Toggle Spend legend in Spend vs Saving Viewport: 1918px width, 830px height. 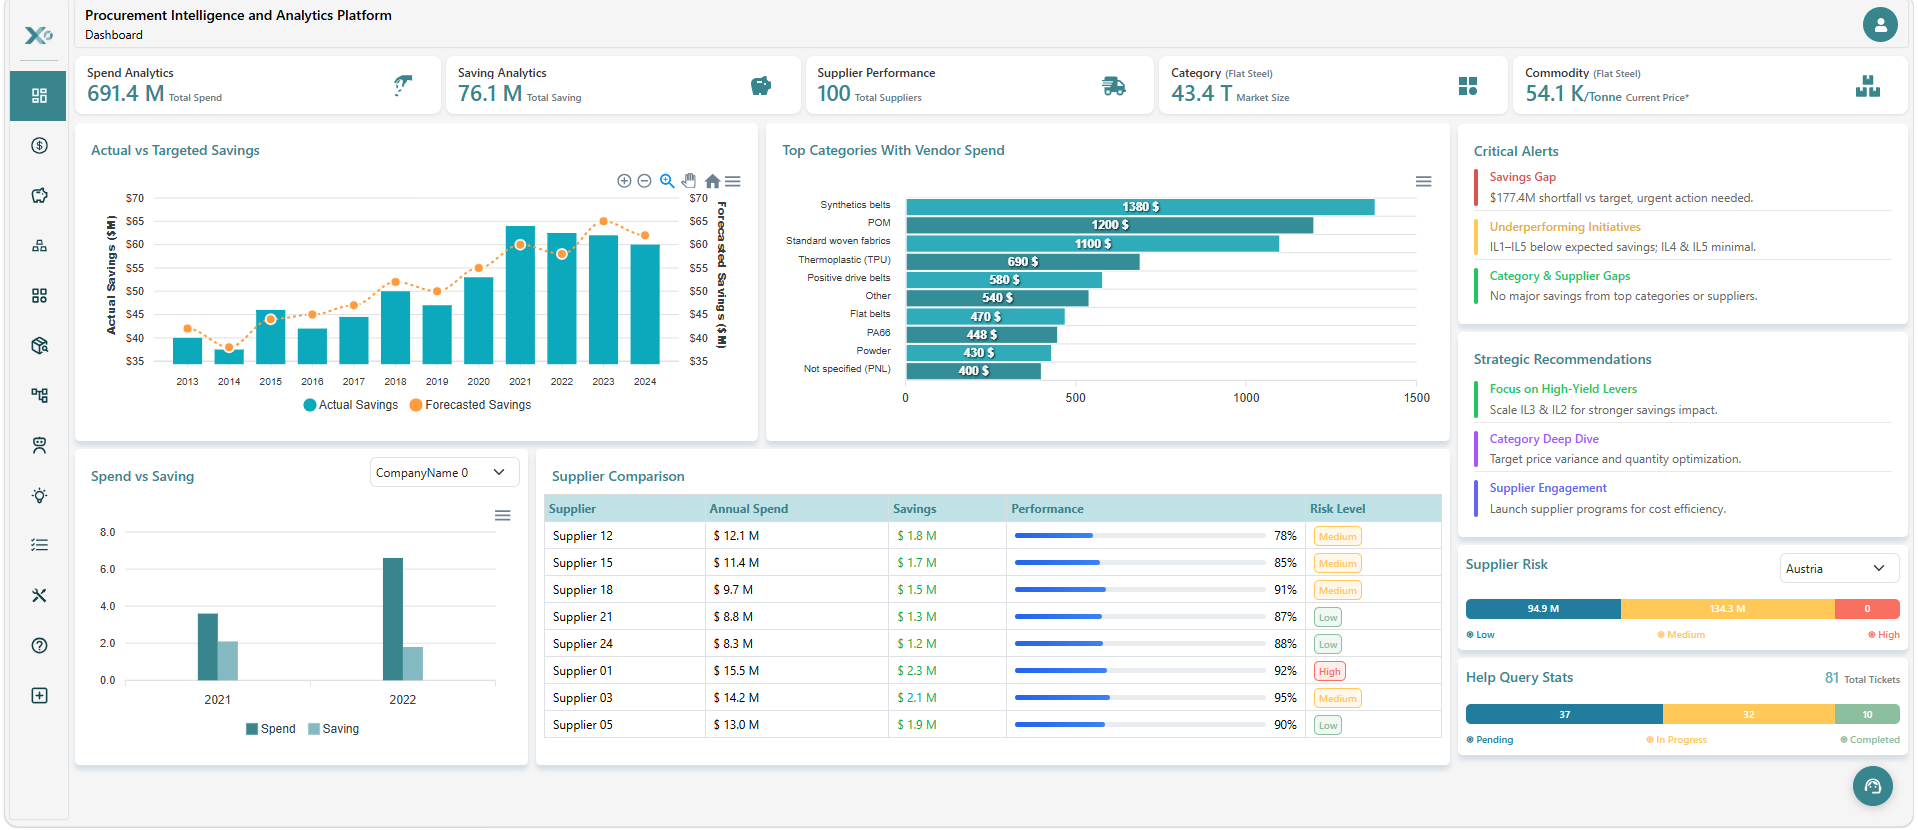(271, 729)
